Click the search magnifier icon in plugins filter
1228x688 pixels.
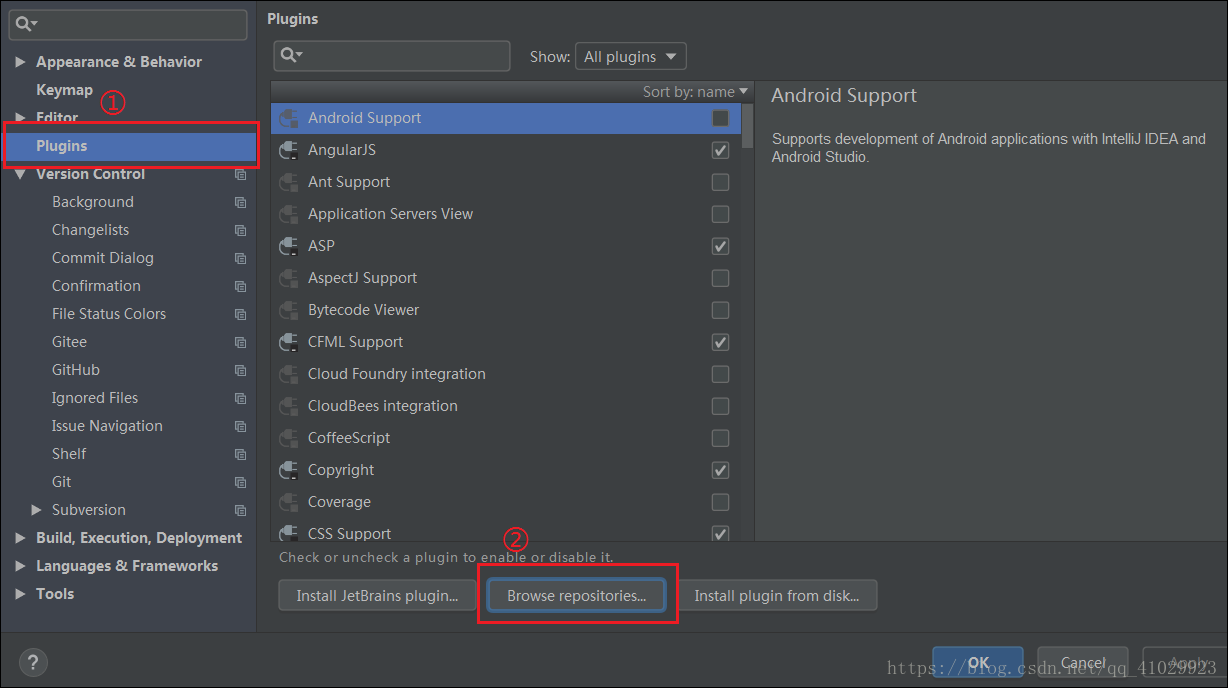(x=290, y=56)
